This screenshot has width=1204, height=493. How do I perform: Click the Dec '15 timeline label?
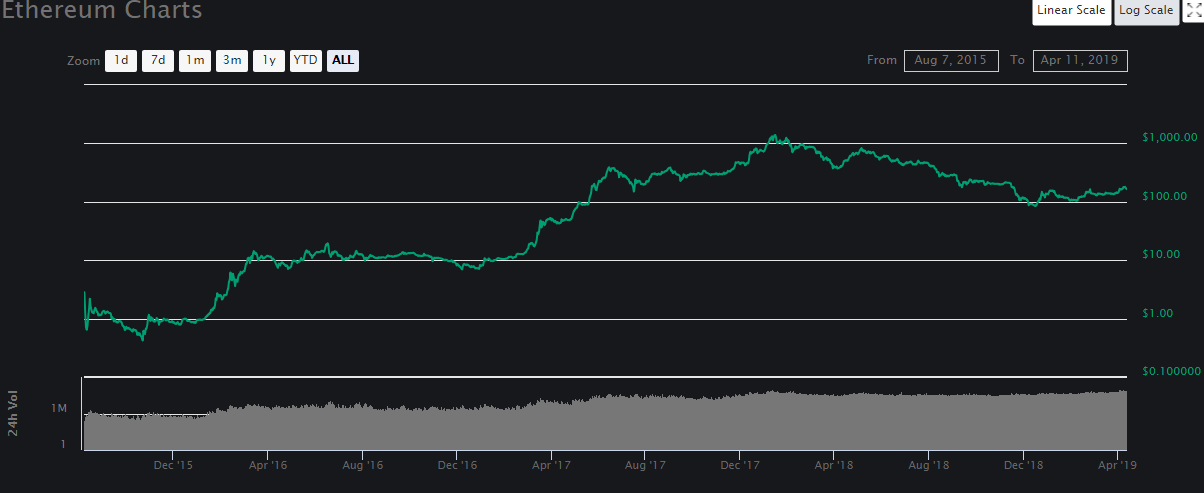pyautogui.click(x=175, y=464)
